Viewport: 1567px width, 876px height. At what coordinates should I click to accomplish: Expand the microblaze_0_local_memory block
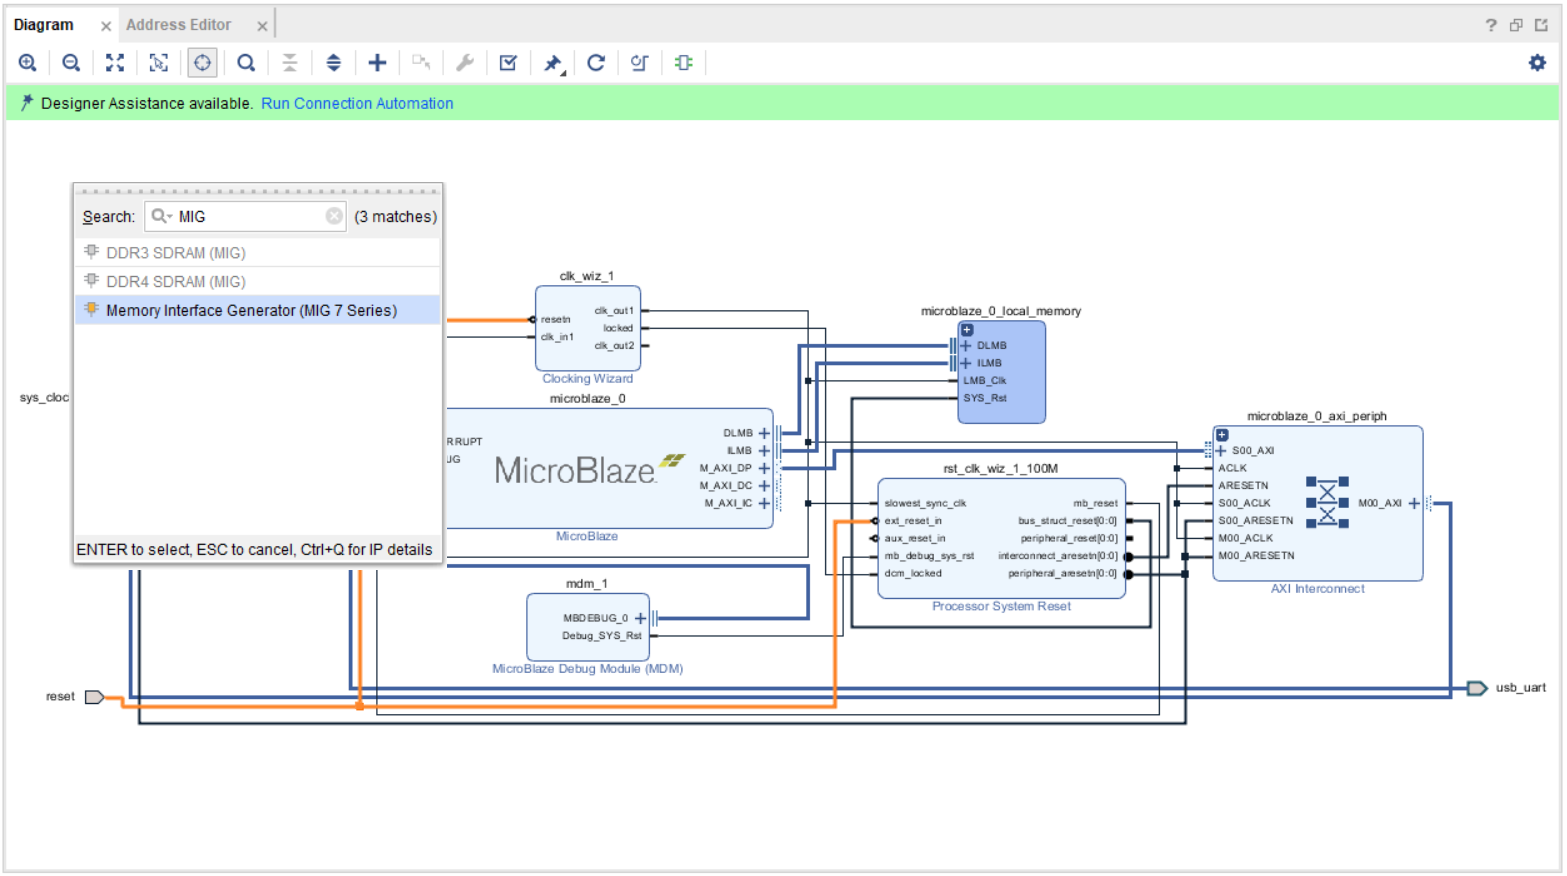pos(966,329)
